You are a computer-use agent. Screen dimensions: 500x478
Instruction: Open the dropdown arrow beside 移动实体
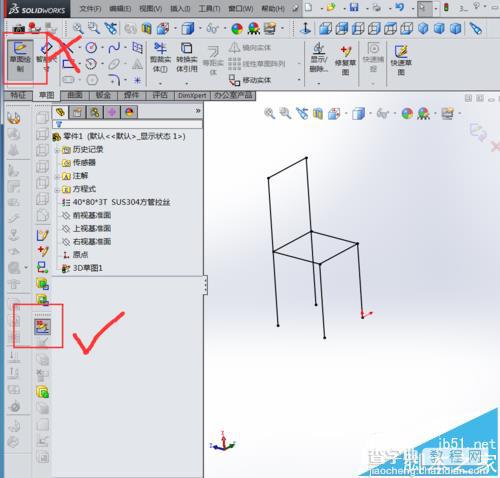click(x=299, y=80)
